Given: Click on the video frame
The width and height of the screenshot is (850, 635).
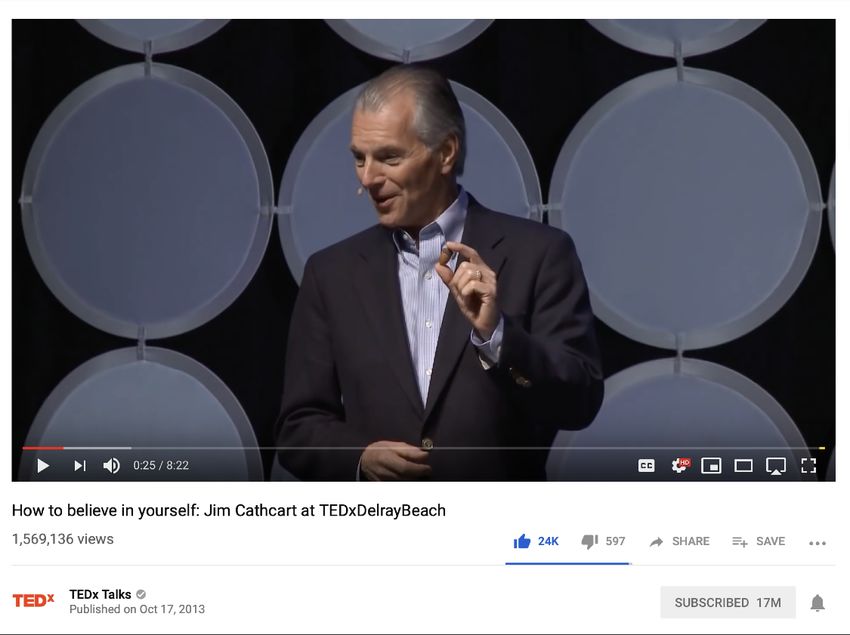Looking at the screenshot, I should tap(423, 233).
